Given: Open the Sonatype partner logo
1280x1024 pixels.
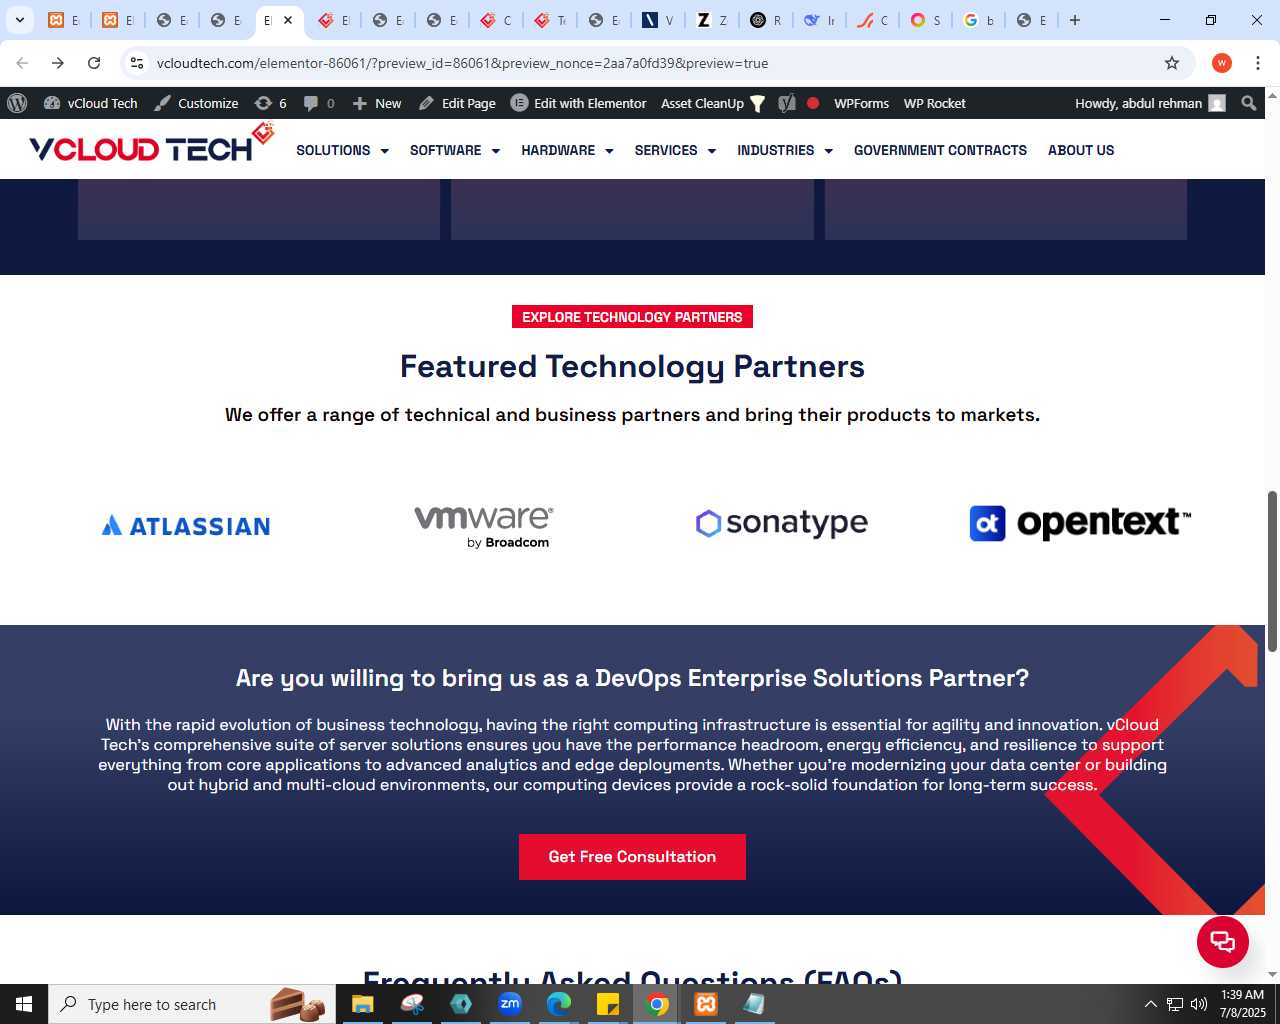Looking at the screenshot, I should (x=782, y=523).
